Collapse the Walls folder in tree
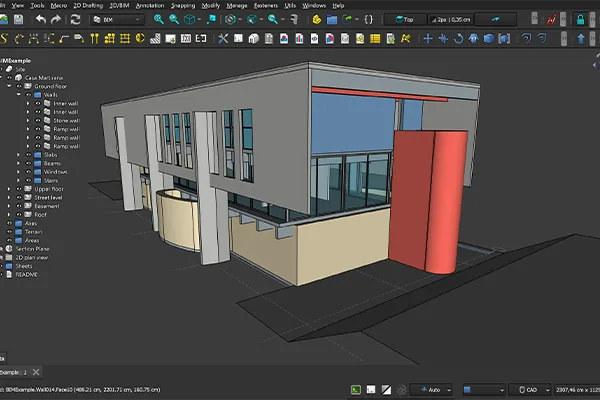600x400 pixels. [18, 95]
